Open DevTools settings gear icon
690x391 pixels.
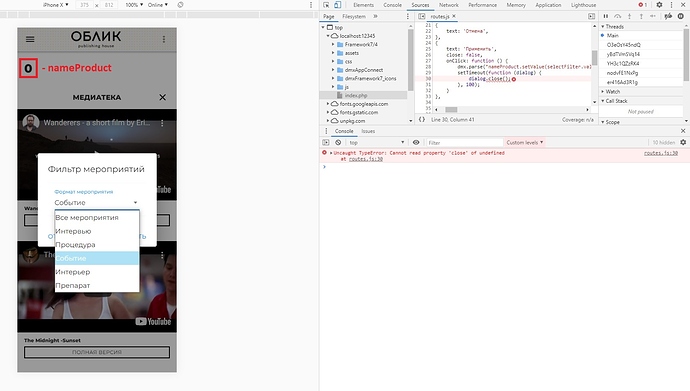(659, 5)
